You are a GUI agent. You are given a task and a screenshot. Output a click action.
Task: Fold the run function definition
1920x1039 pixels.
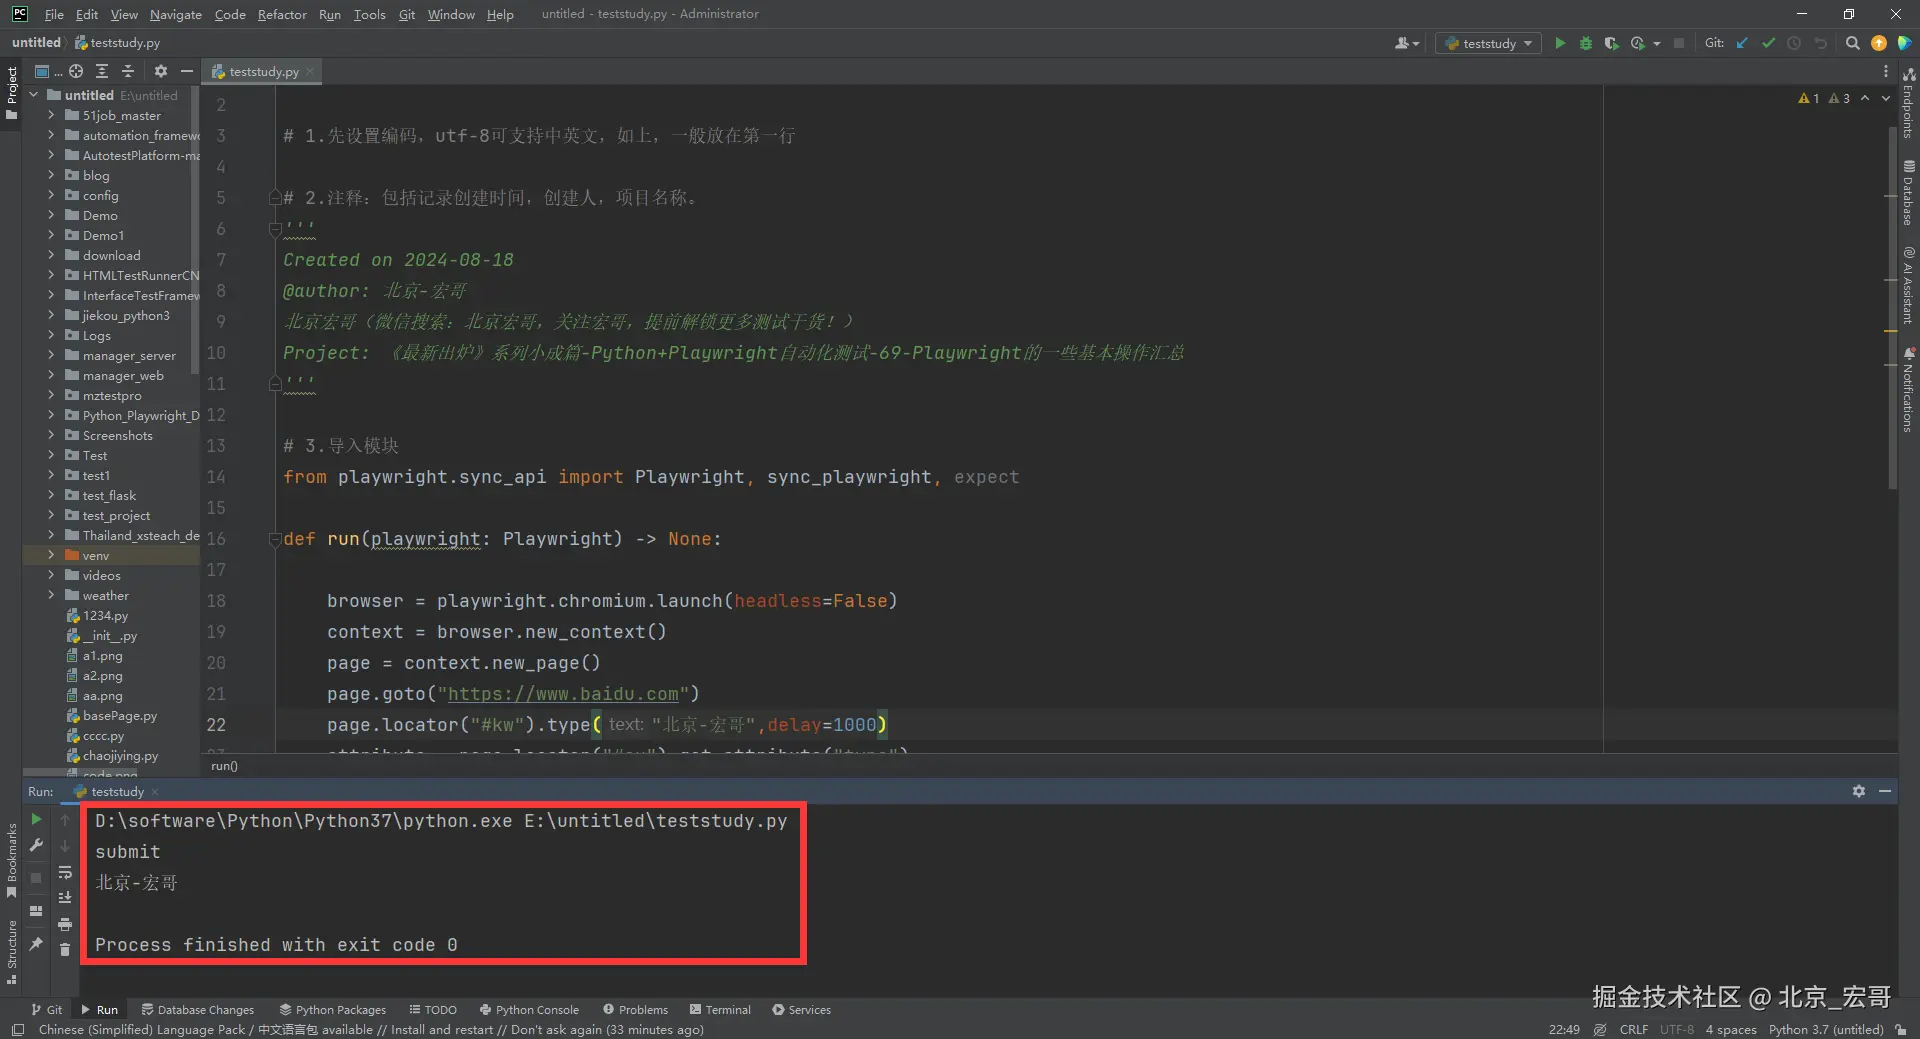tap(274, 539)
